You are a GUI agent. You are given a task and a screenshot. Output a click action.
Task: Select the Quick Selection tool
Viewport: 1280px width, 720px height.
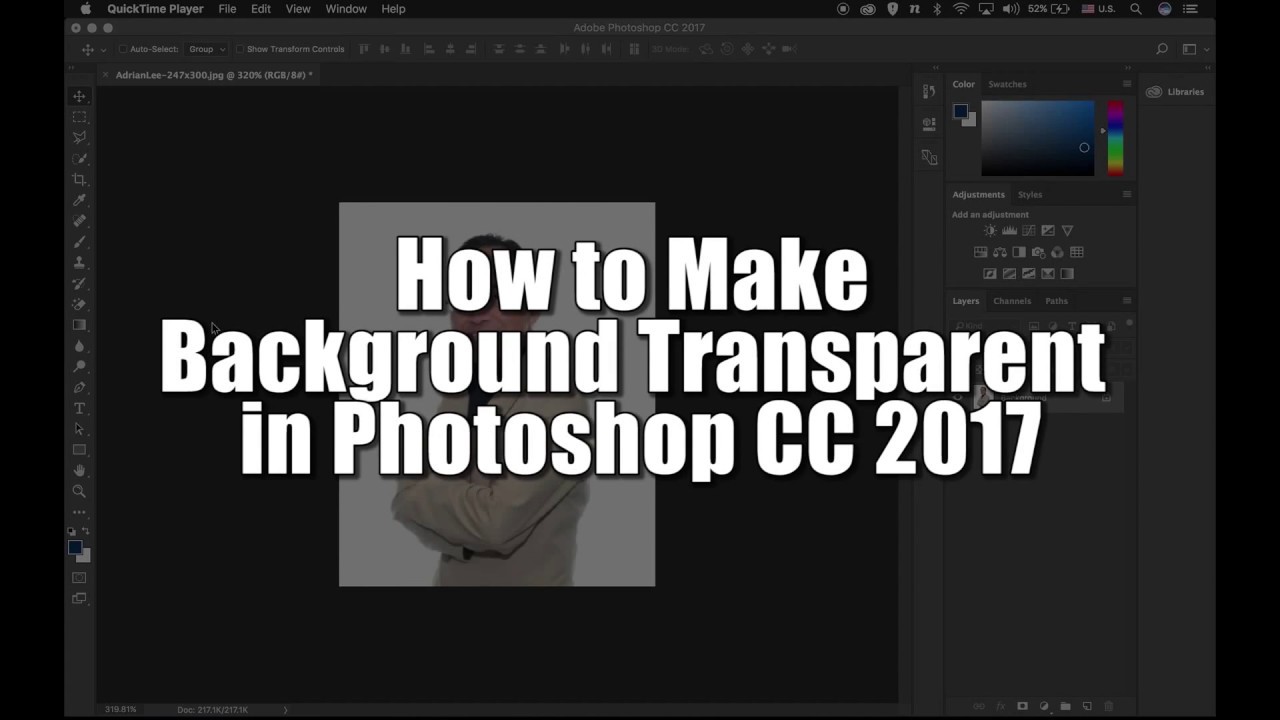79,159
